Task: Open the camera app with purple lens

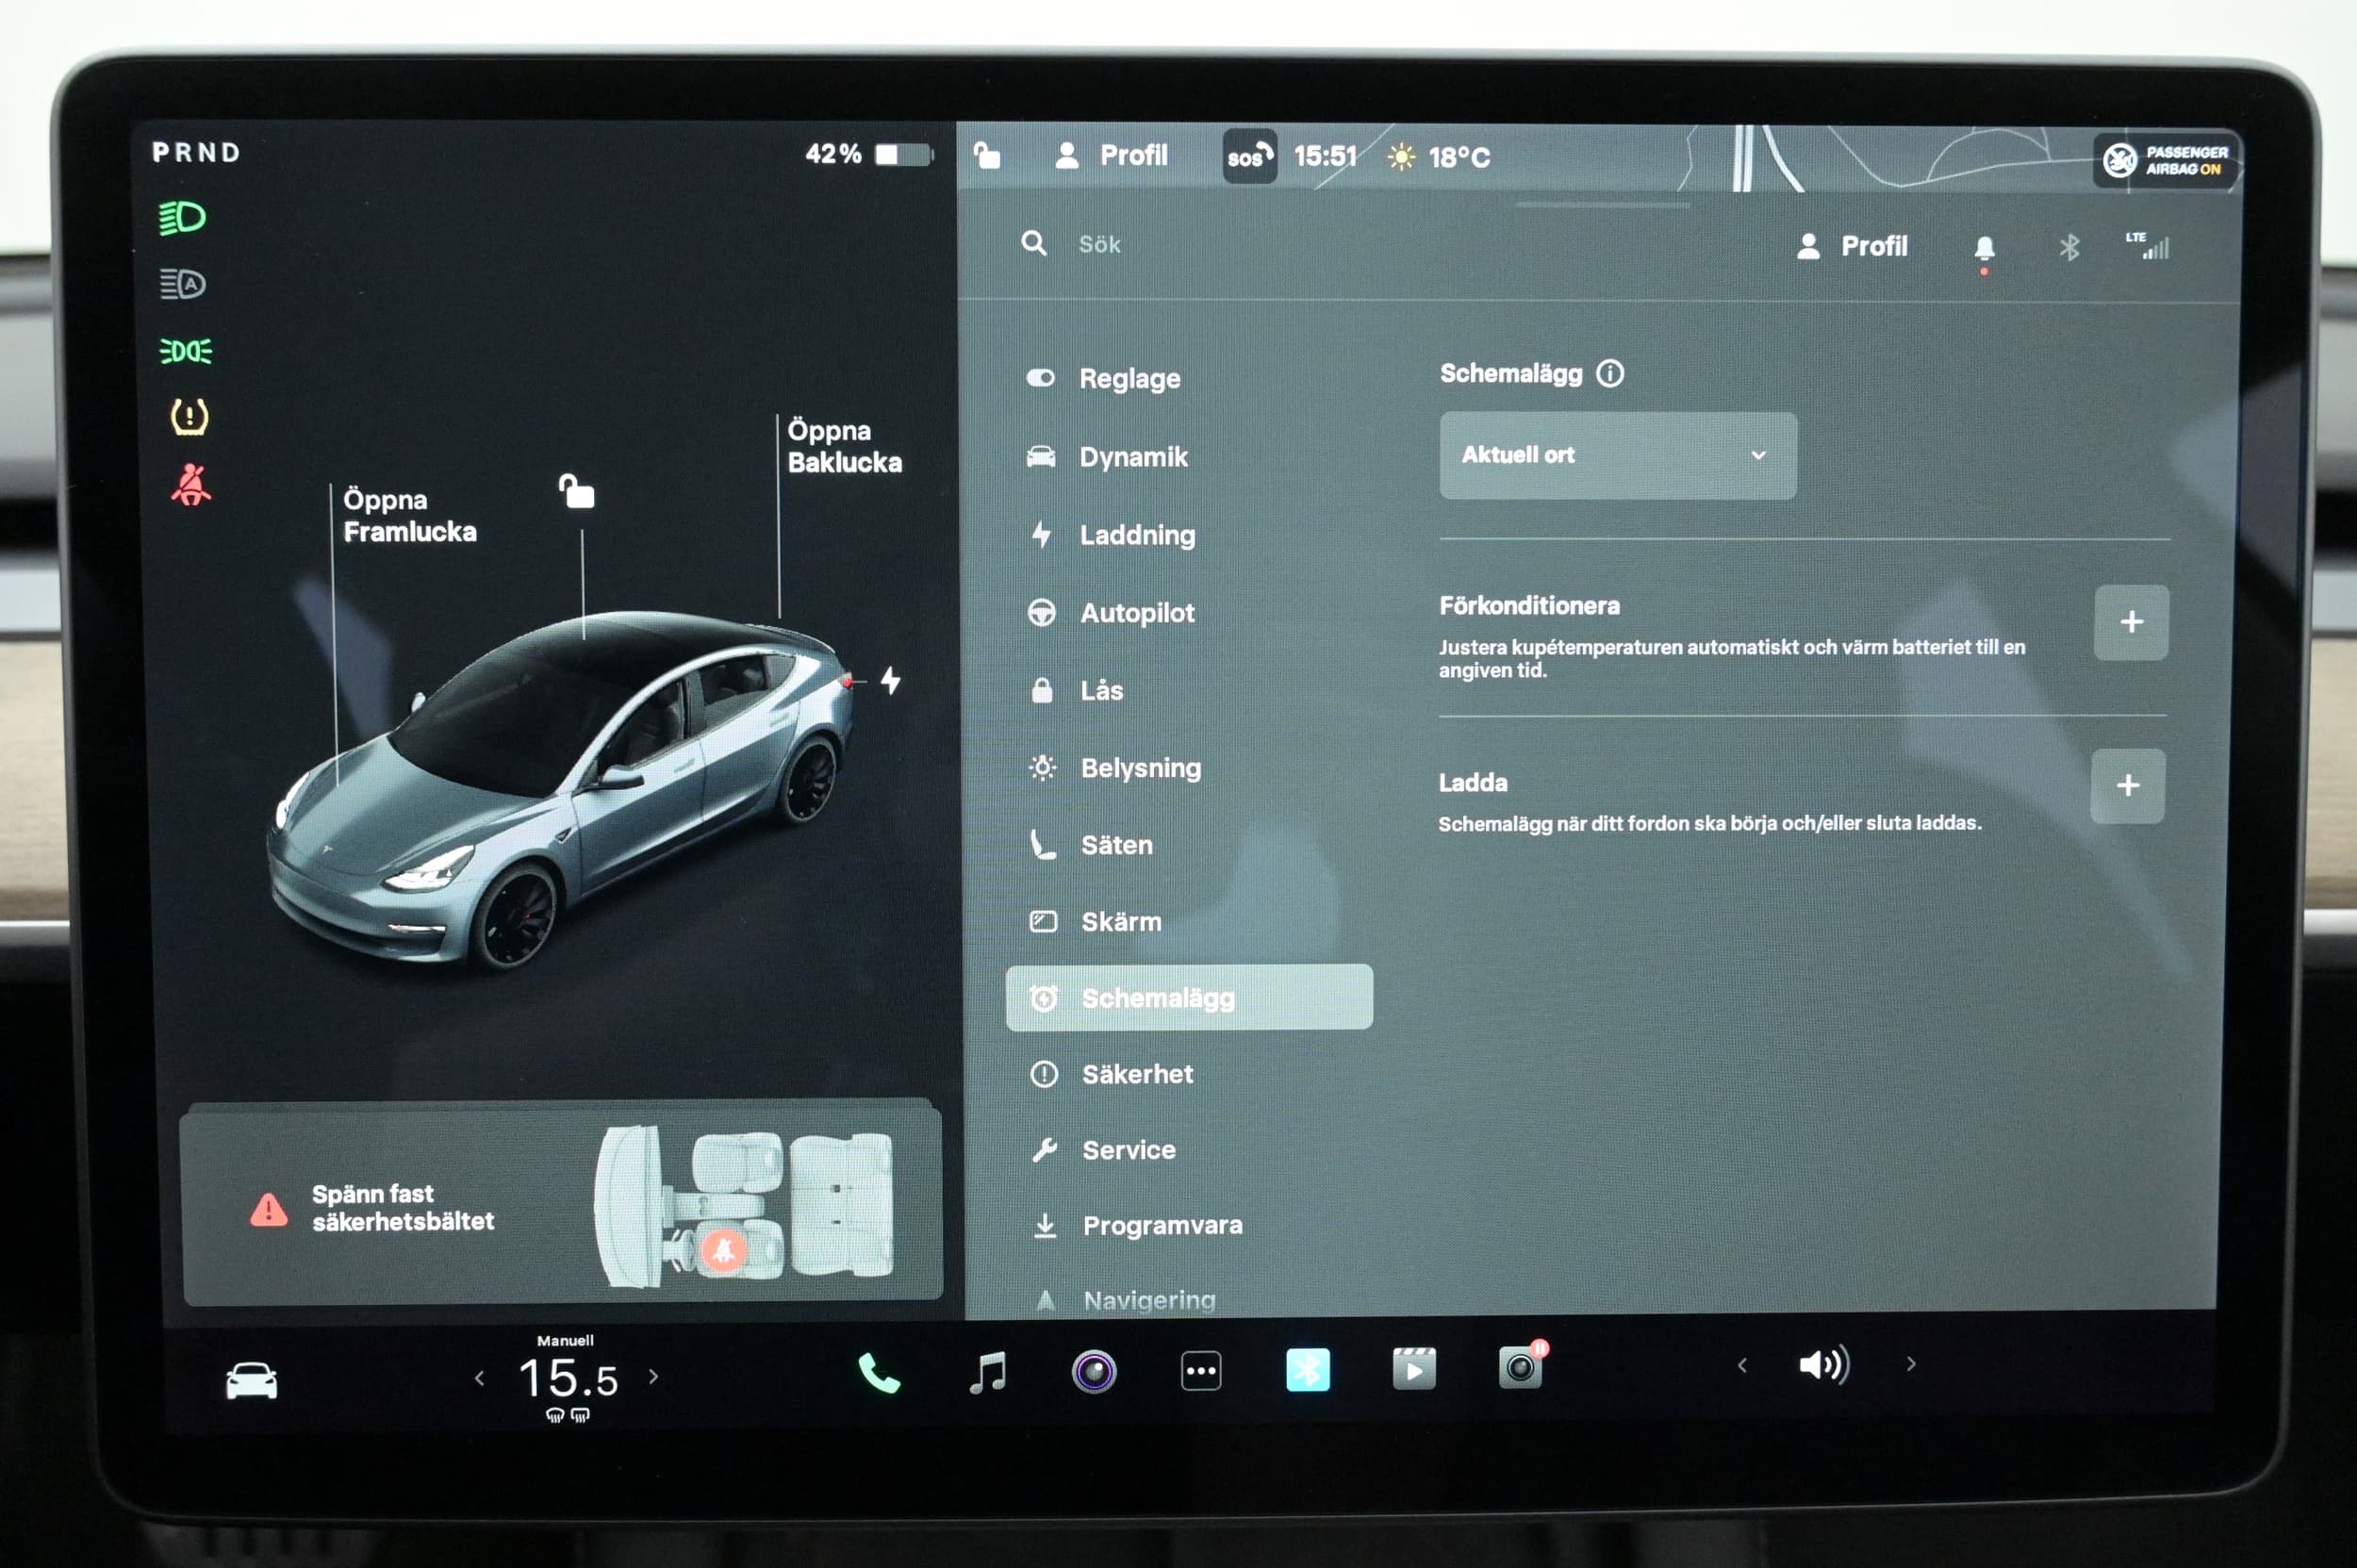Action: [x=1094, y=1371]
